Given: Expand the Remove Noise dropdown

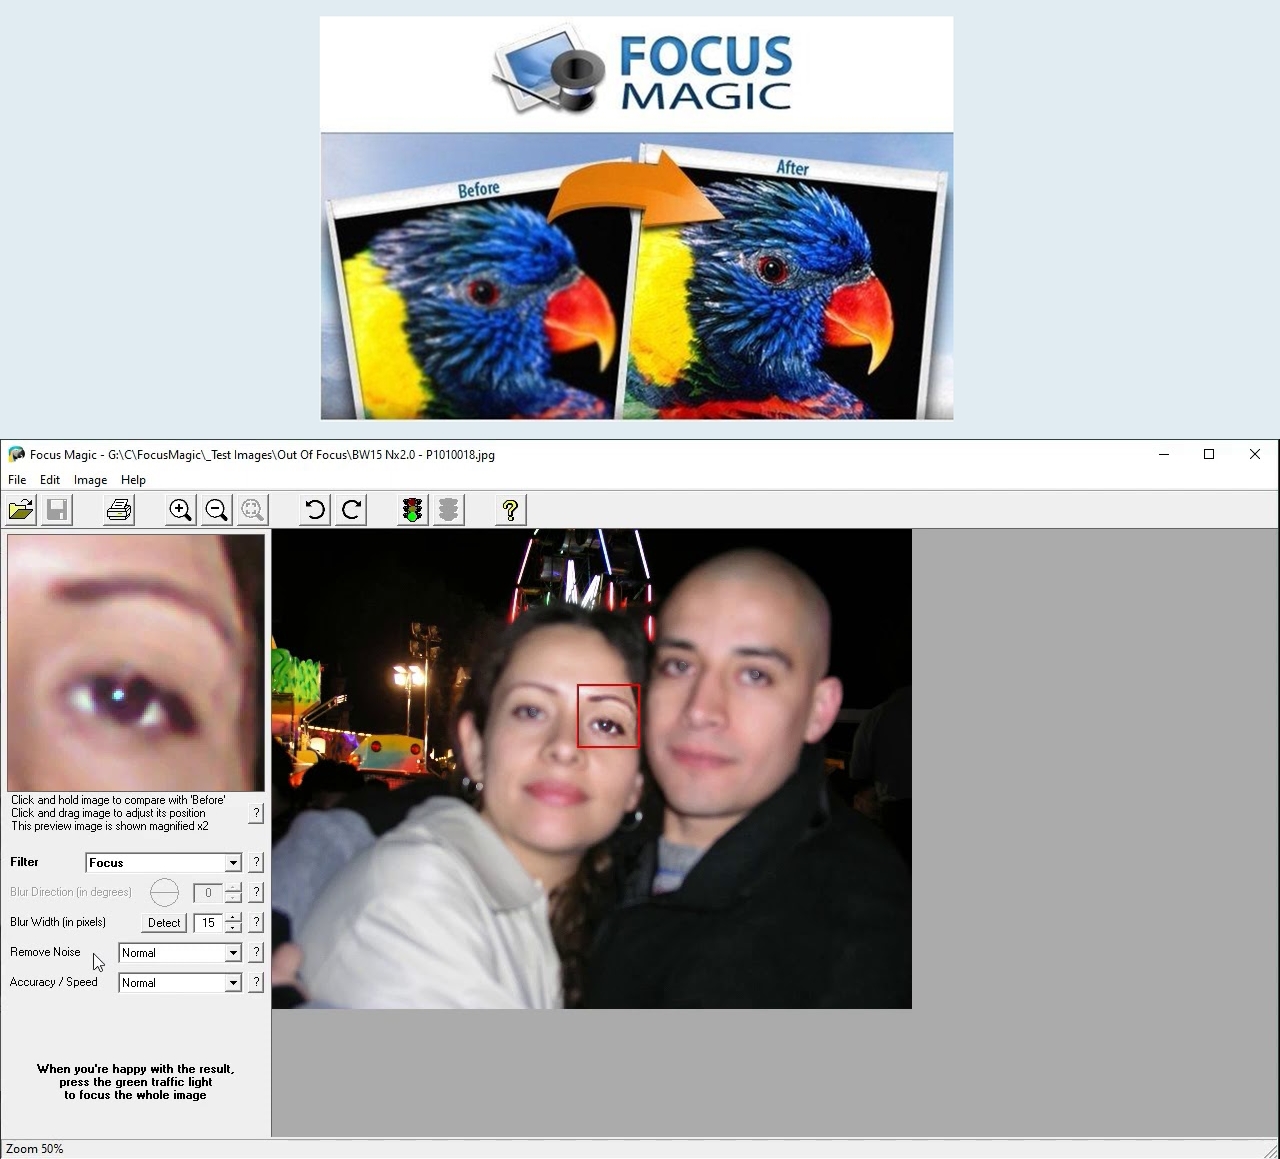Looking at the screenshot, I should [233, 953].
